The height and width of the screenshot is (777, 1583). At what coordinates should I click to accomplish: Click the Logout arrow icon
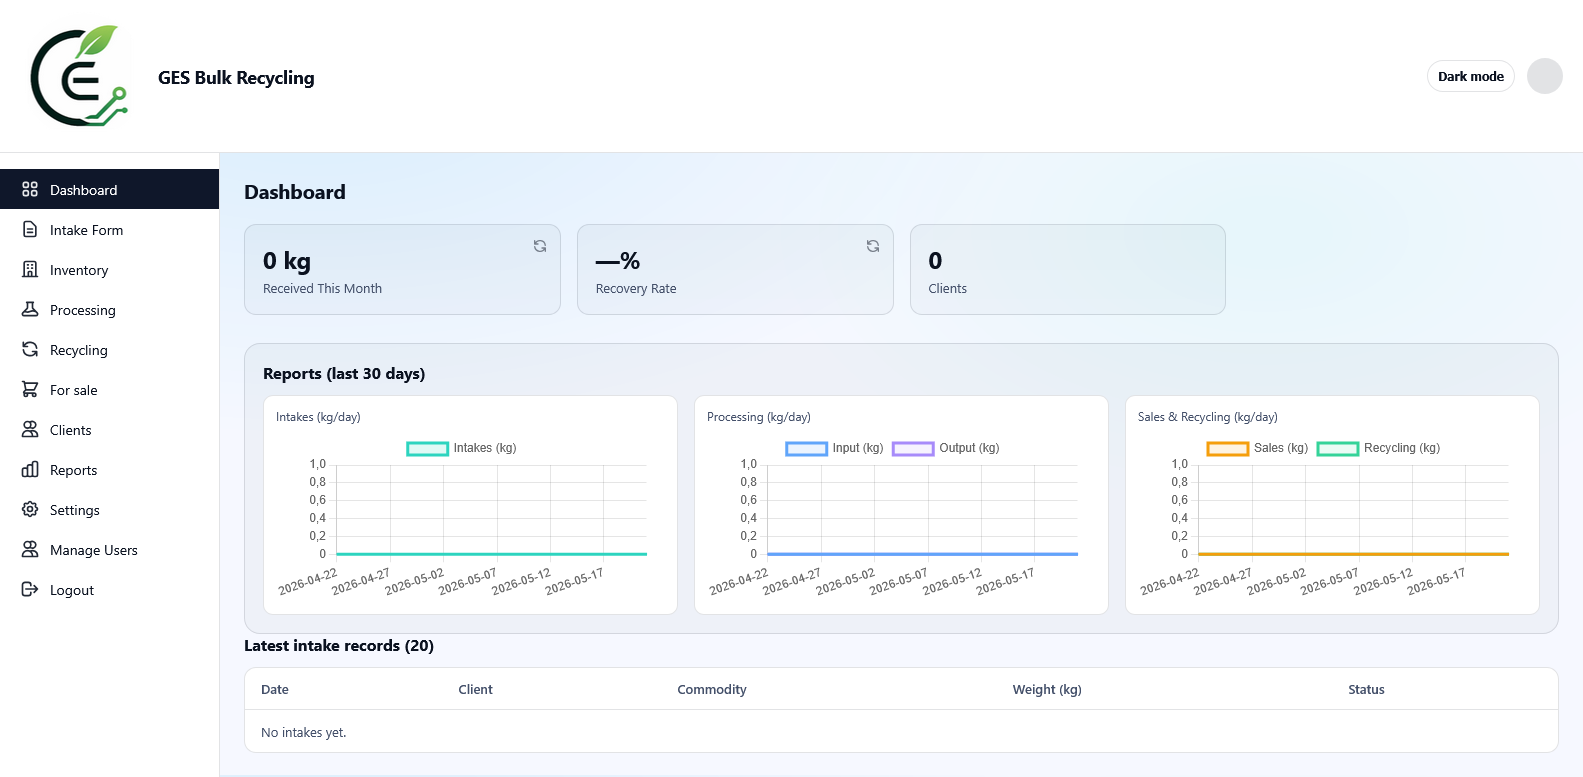pos(30,589)
